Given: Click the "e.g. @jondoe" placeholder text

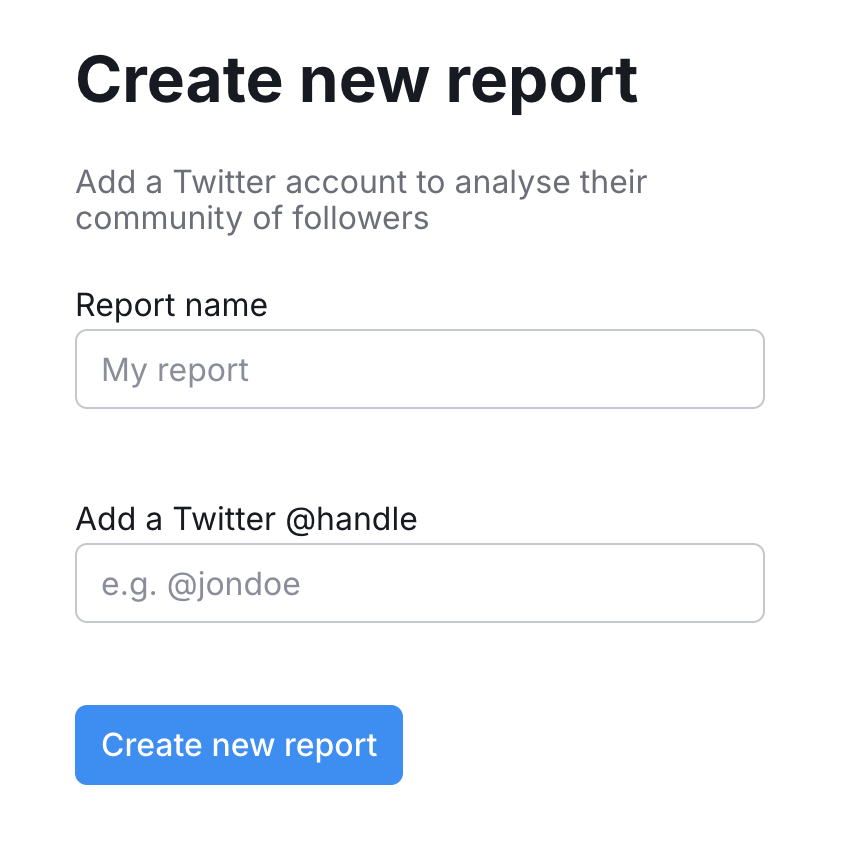Looking at the screenshot, I should coord(201,584).
